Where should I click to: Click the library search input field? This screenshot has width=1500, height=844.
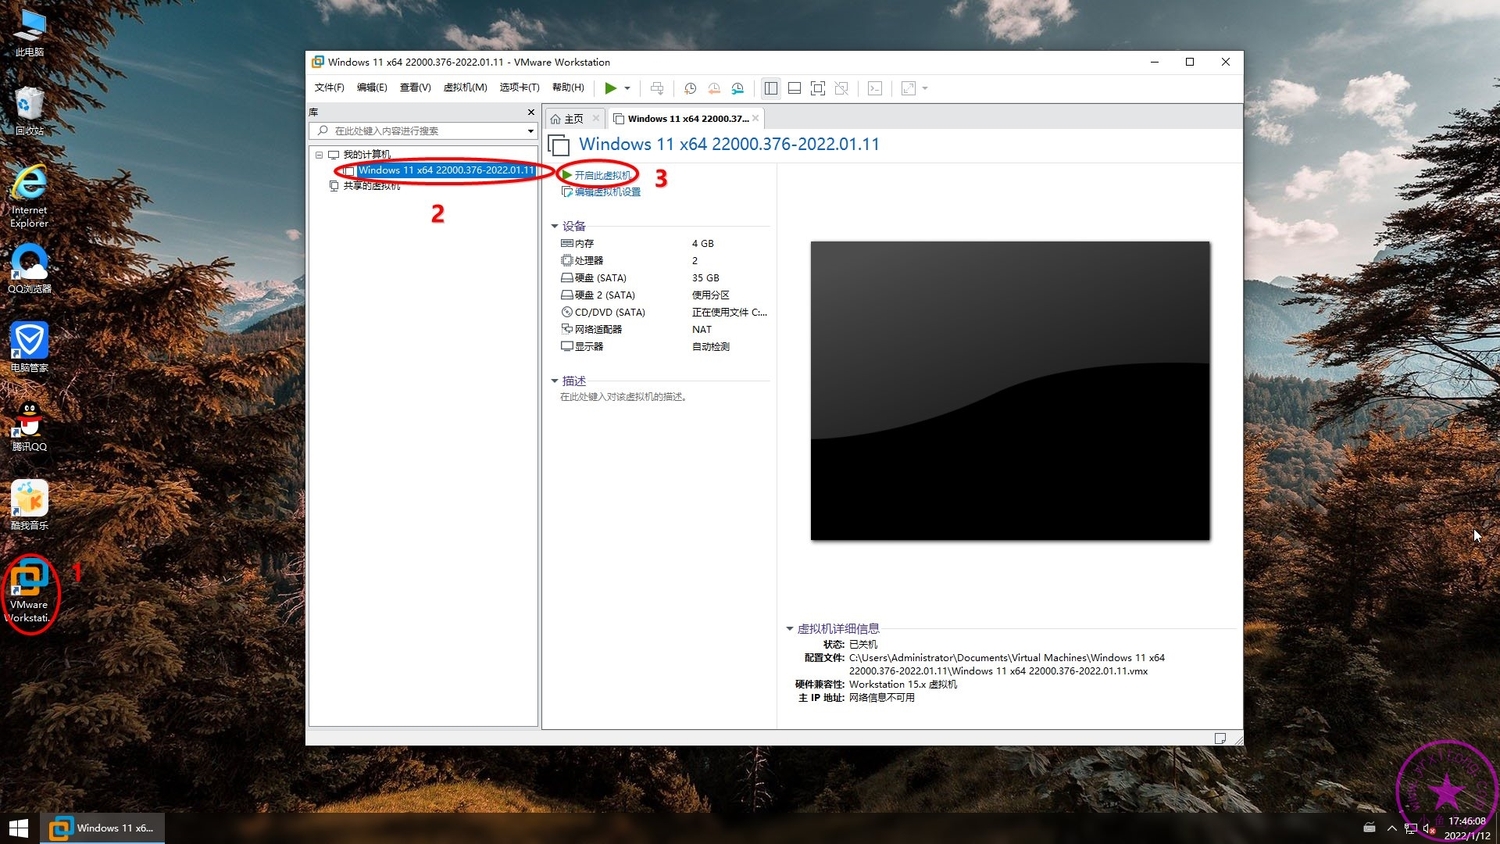click(x=419, y=131)
